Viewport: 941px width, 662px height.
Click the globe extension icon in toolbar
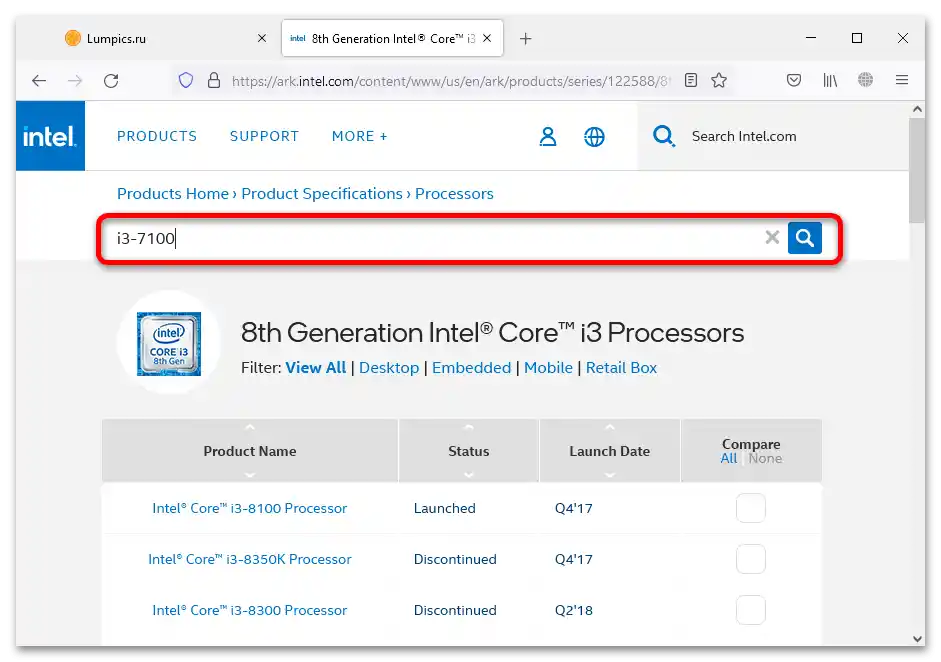(865, 79)
